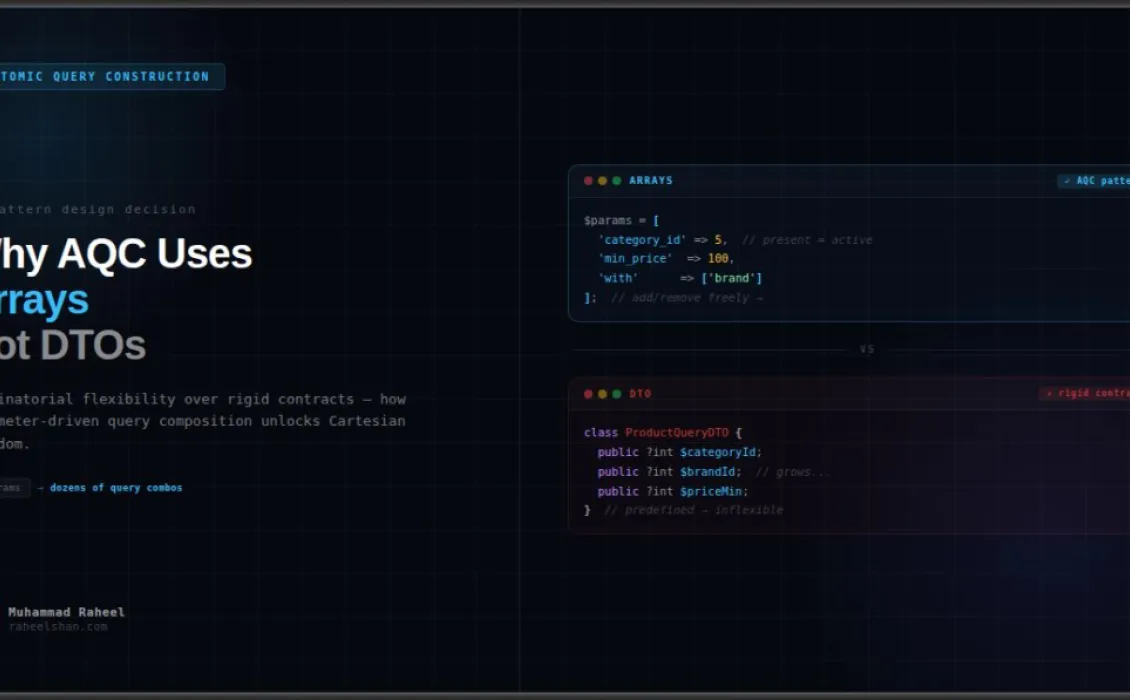Click the '$params = [' code line
Viewport: 1130px width, 700px height.
click(621, 221)
